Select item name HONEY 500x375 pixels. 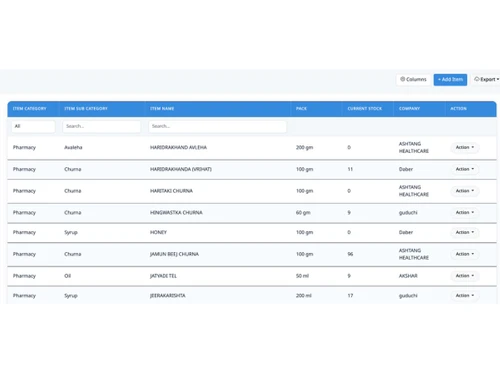point(158,232)
